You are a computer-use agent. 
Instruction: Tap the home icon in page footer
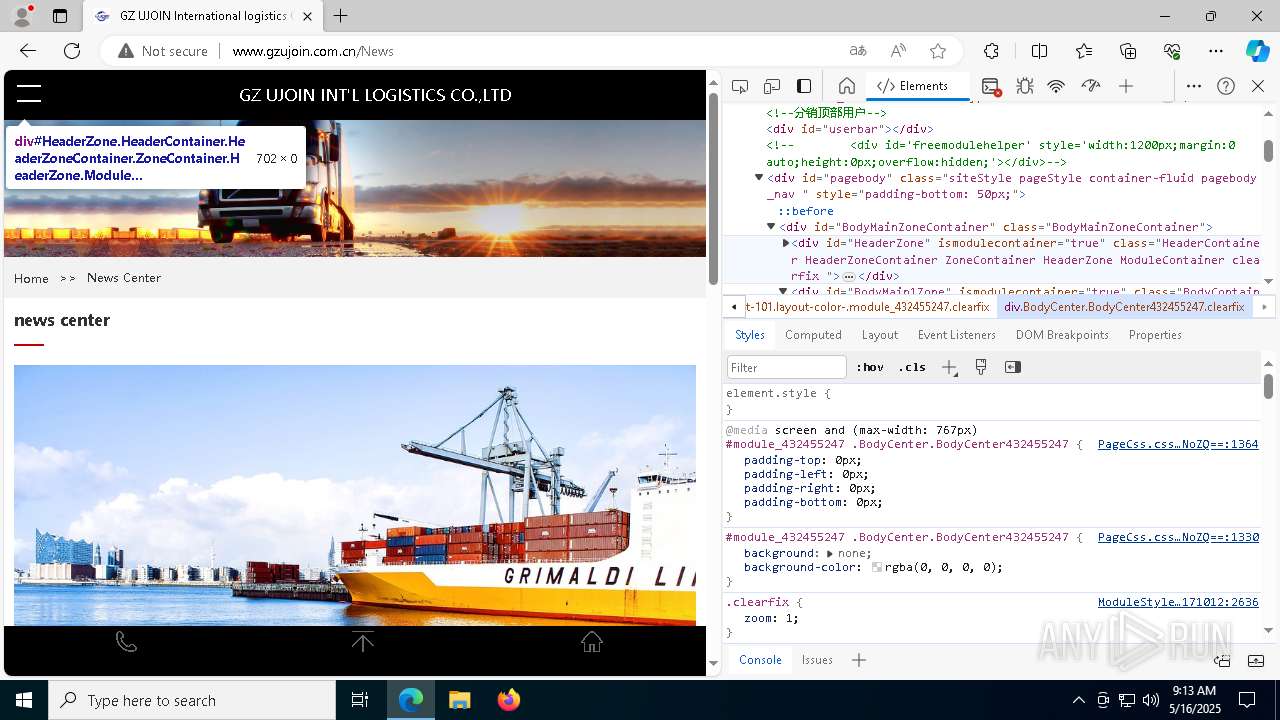click(x=592, y=642)
